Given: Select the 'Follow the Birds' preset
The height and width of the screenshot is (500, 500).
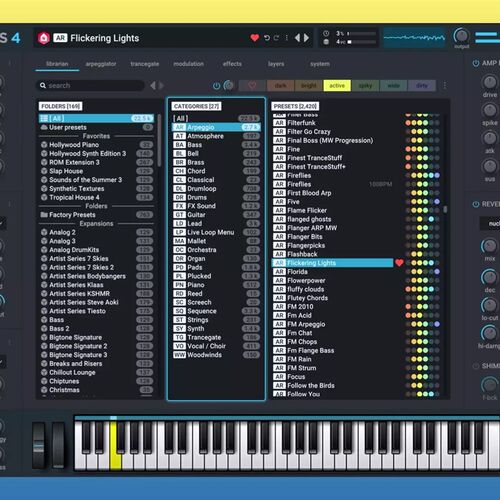Looking at the screenshot, I should [332, 385].
